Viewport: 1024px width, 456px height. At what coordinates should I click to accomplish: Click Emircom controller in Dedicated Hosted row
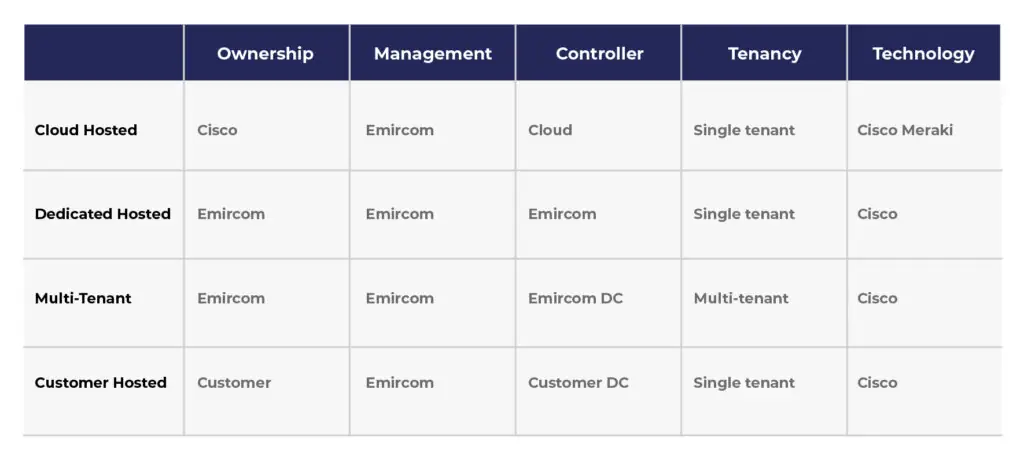coord(562,214)
